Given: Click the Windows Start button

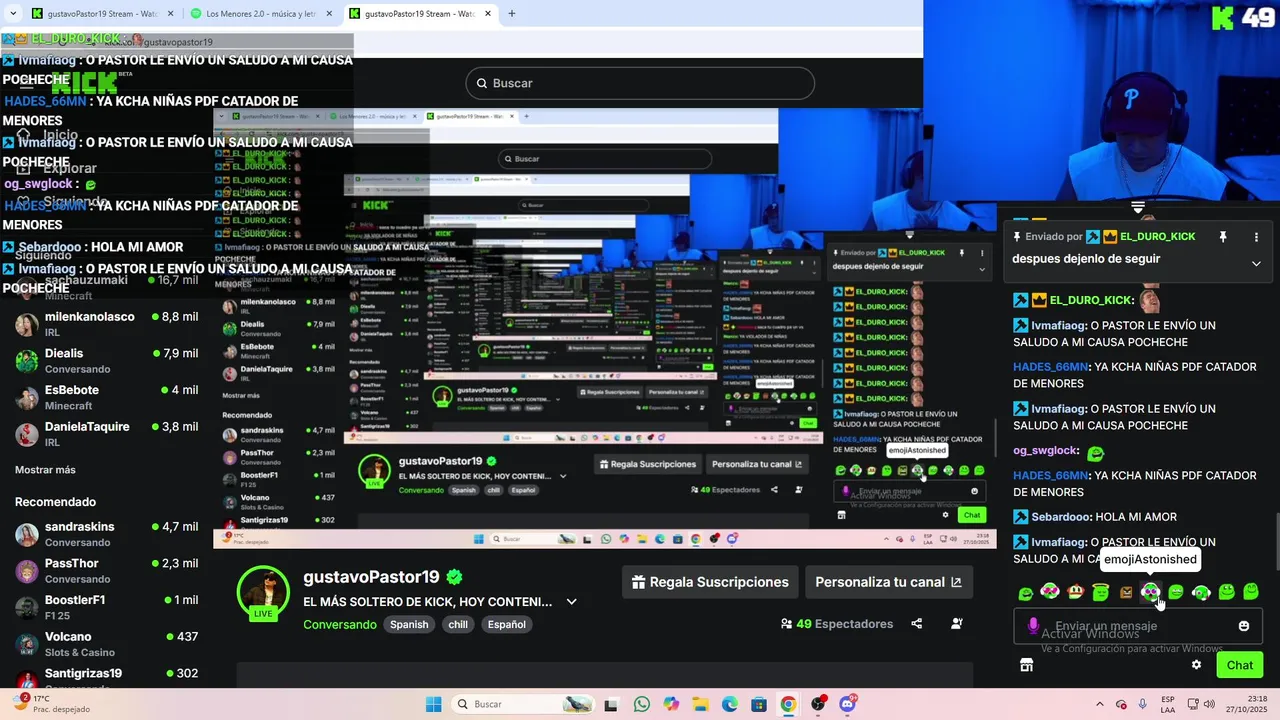Looking at the screenshot, I should (x=433, y=704).
